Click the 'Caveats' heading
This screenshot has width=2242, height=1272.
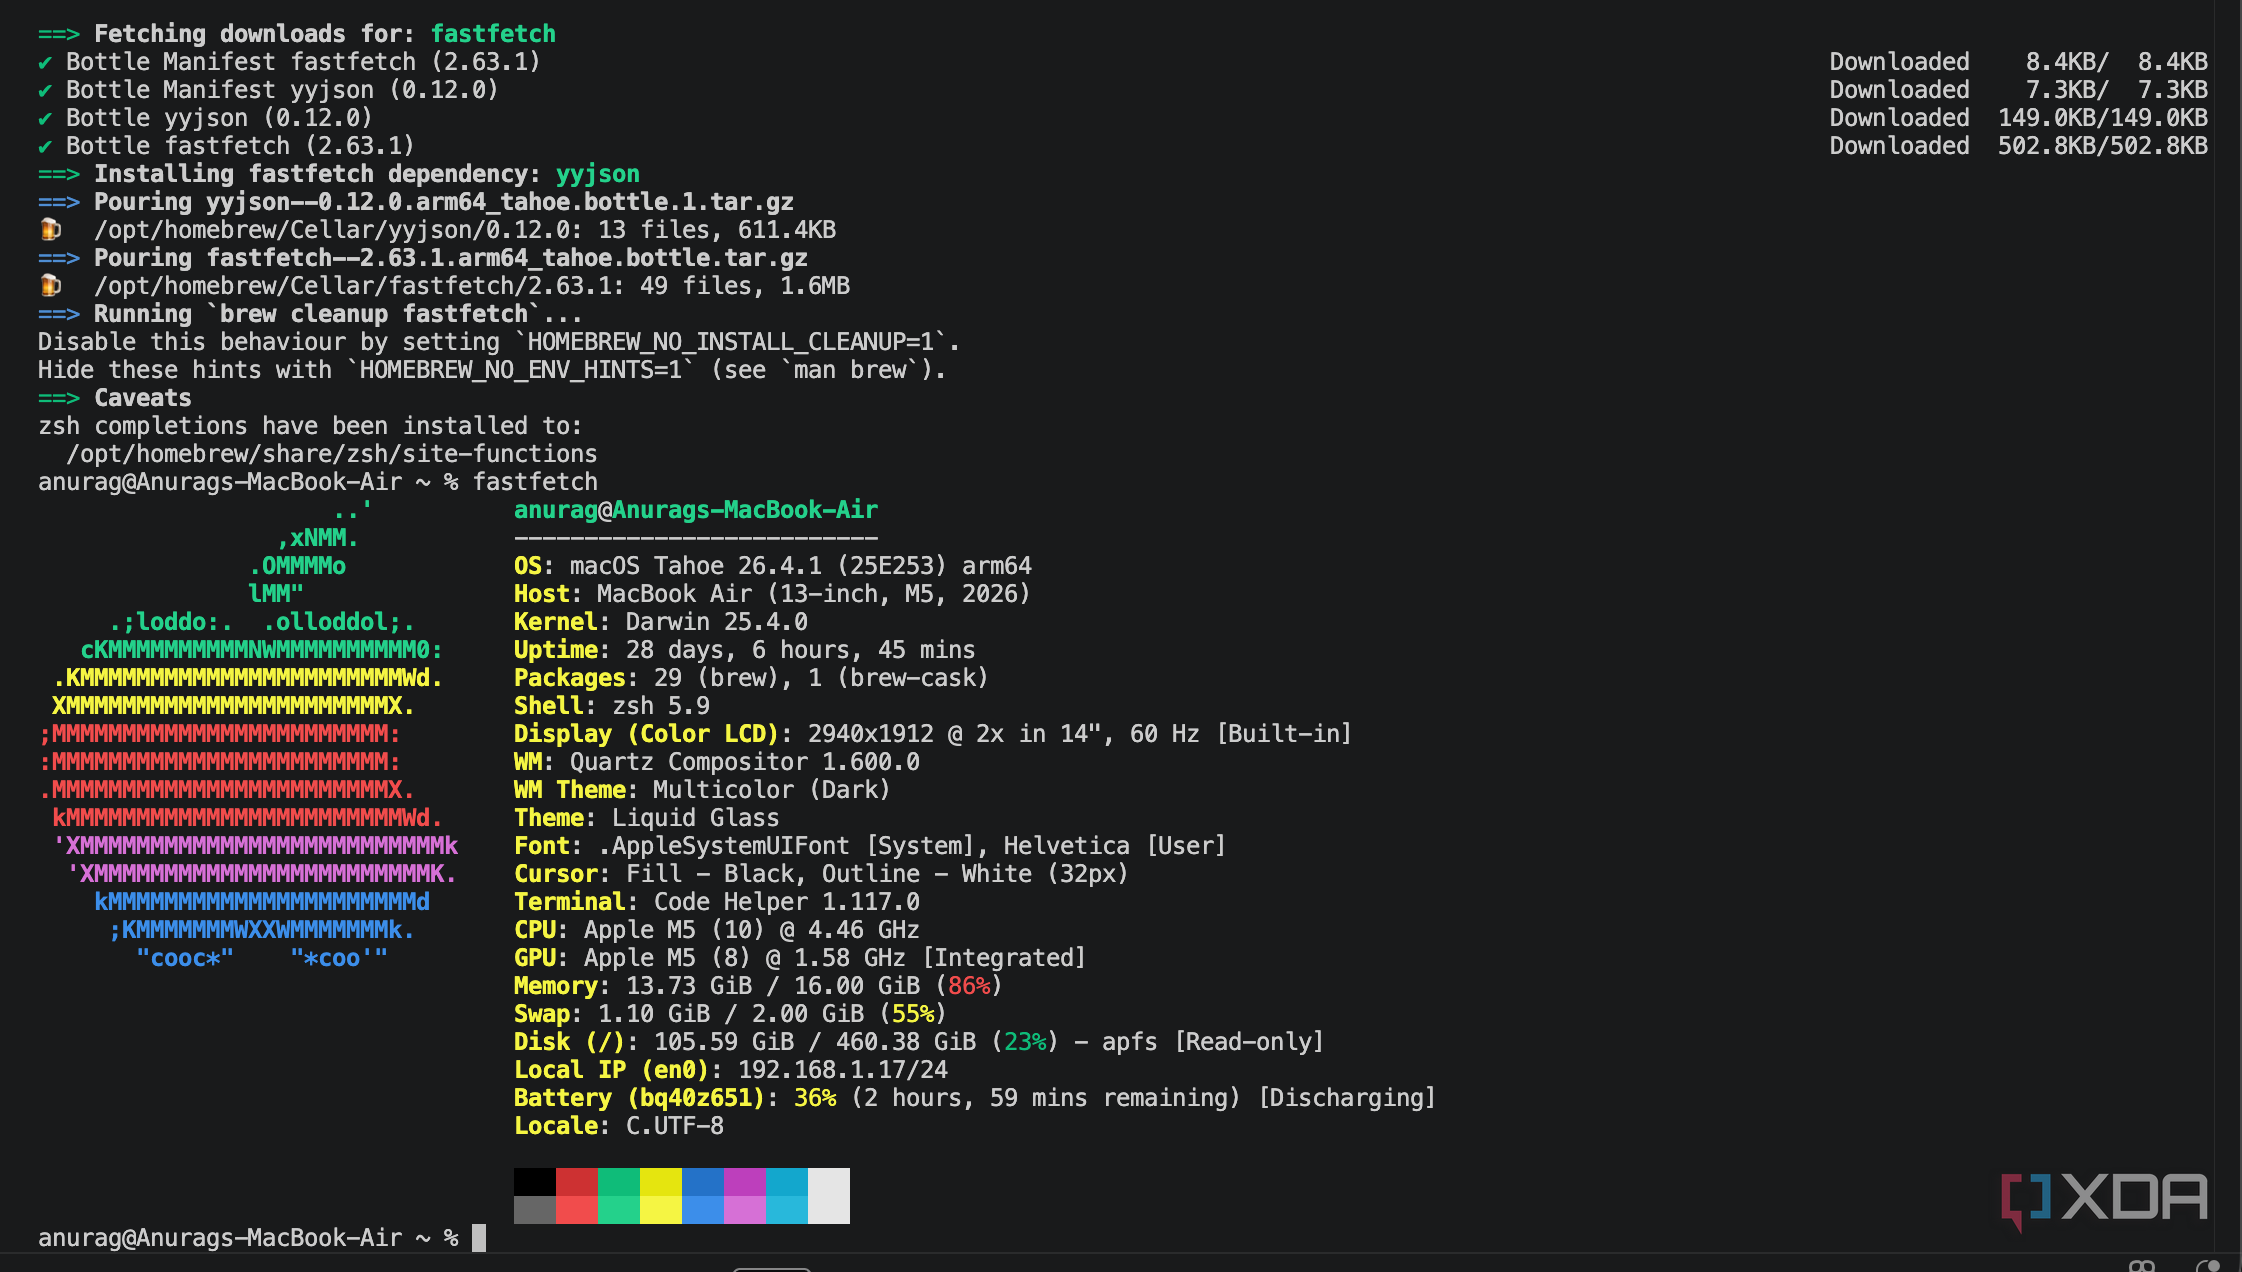[x=143, y=398]
